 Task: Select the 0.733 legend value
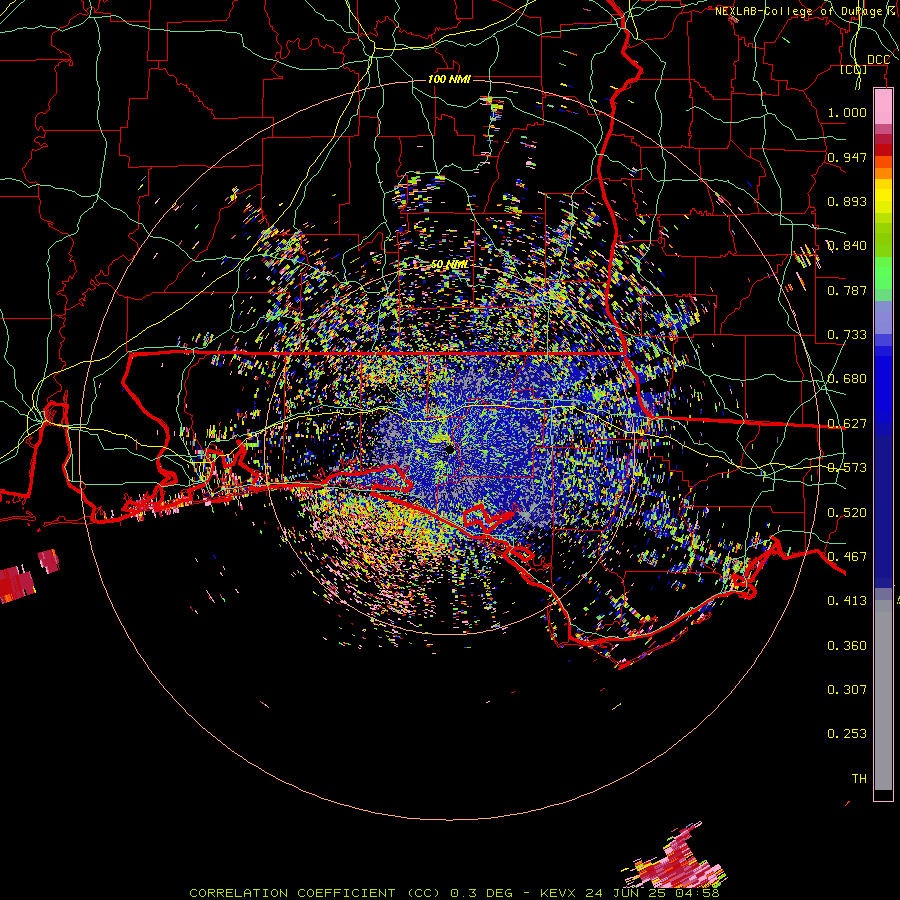pos(847,334)
